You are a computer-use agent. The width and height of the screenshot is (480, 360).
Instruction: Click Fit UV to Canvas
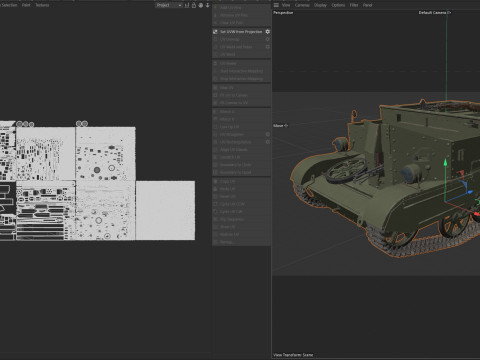point(241,95)
